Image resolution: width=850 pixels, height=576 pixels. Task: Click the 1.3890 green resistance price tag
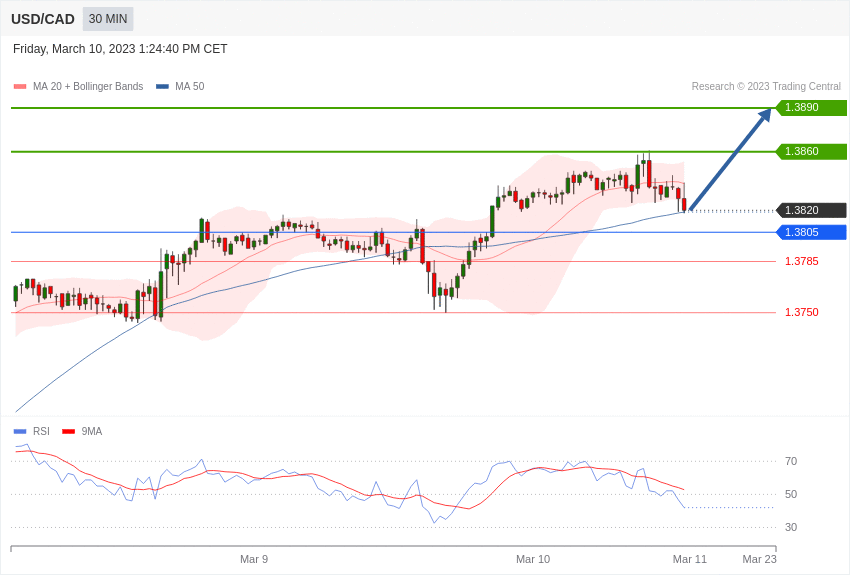pos(811,107)
